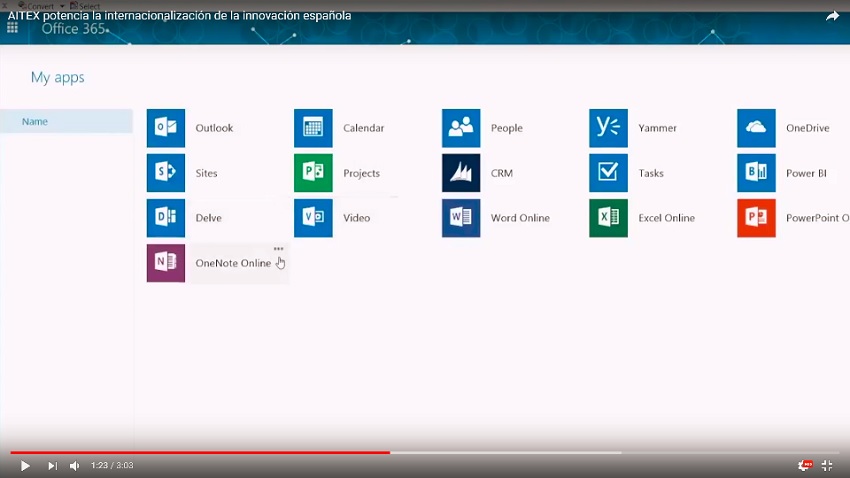Open the Sites app icon
Image resolution: width=850 pixels, height=478 pixels.
click(166, 173)
